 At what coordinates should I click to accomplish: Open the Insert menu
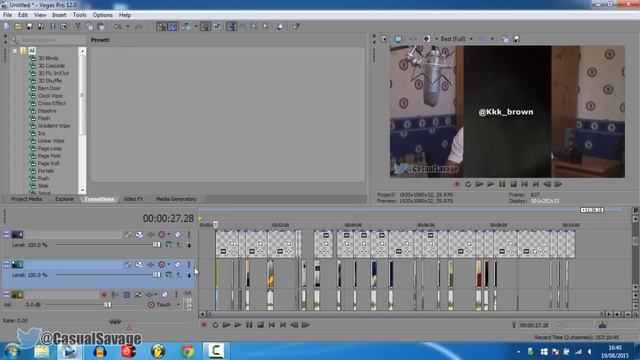(x=59, y=15)
